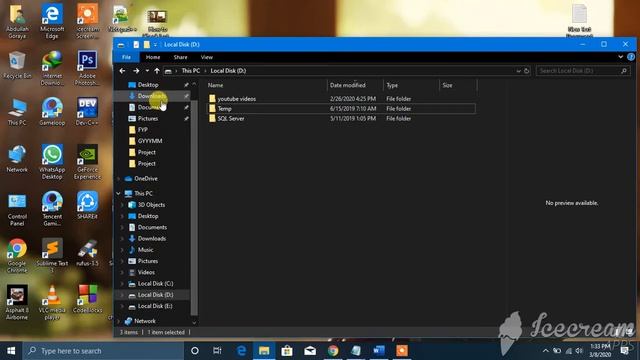The height and width of the screenshot is (360, 640).
Task: Select the Google Chrome desktop icon
Action: tap(17, 256)
